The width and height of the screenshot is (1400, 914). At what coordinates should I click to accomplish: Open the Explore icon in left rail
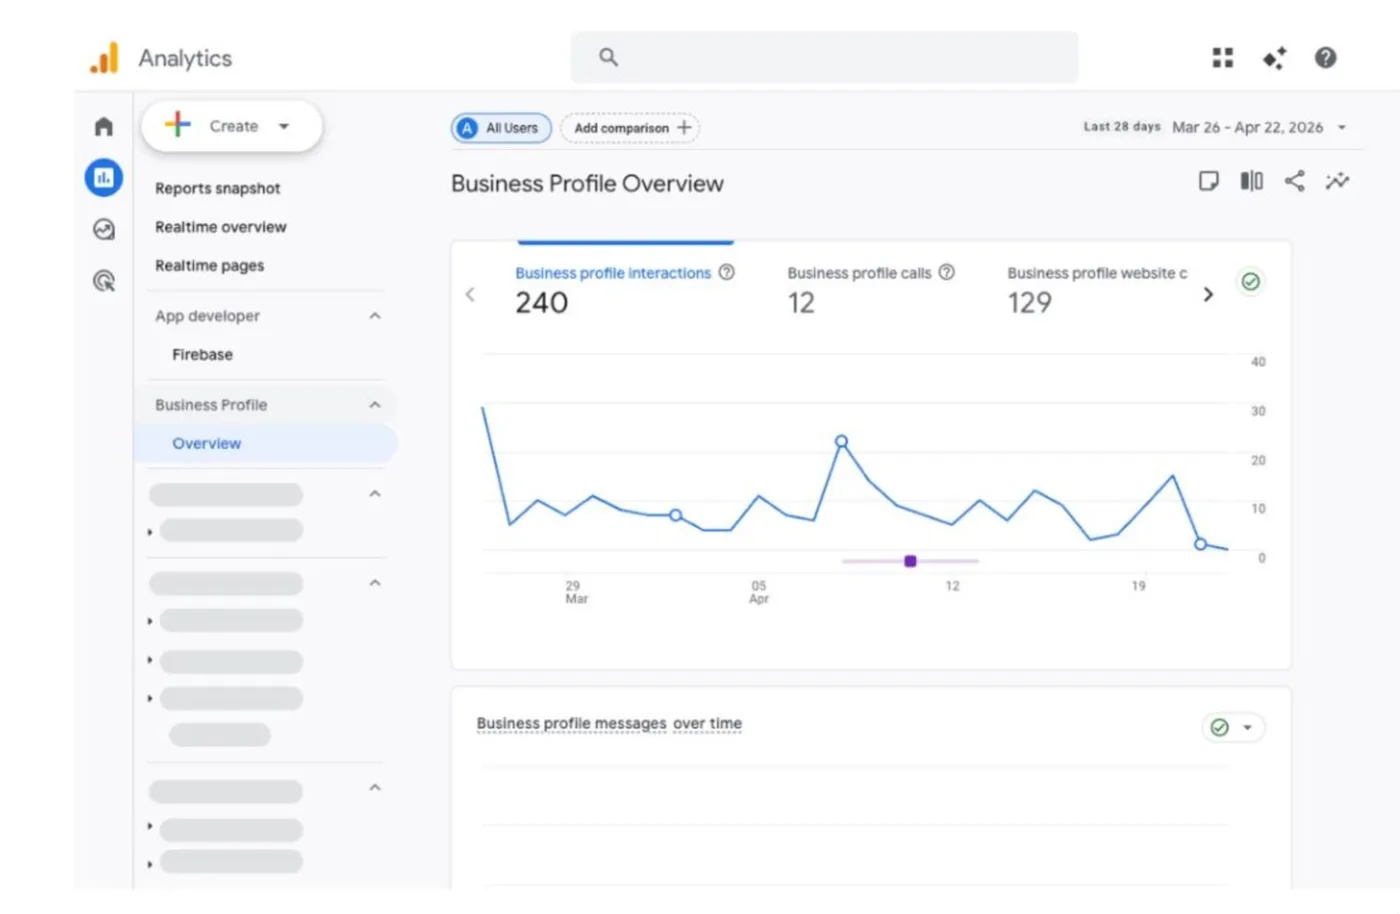(104, 230)
